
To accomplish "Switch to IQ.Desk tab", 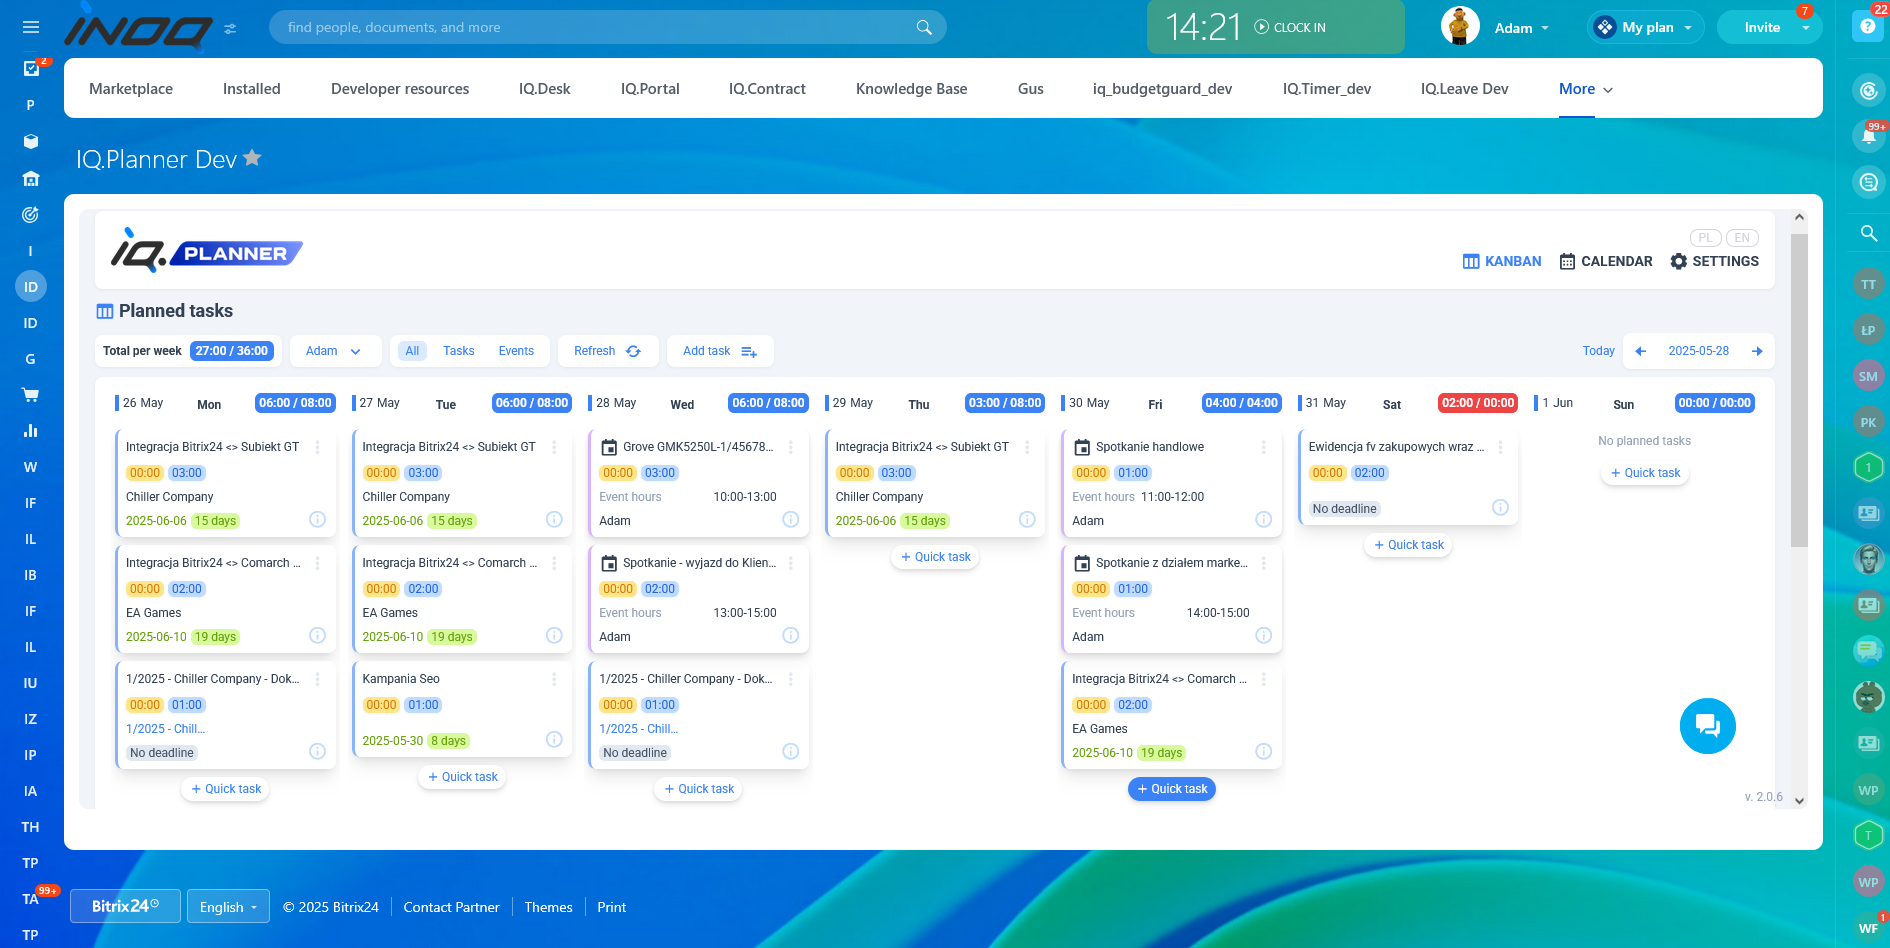I will (x=545, y=89).
